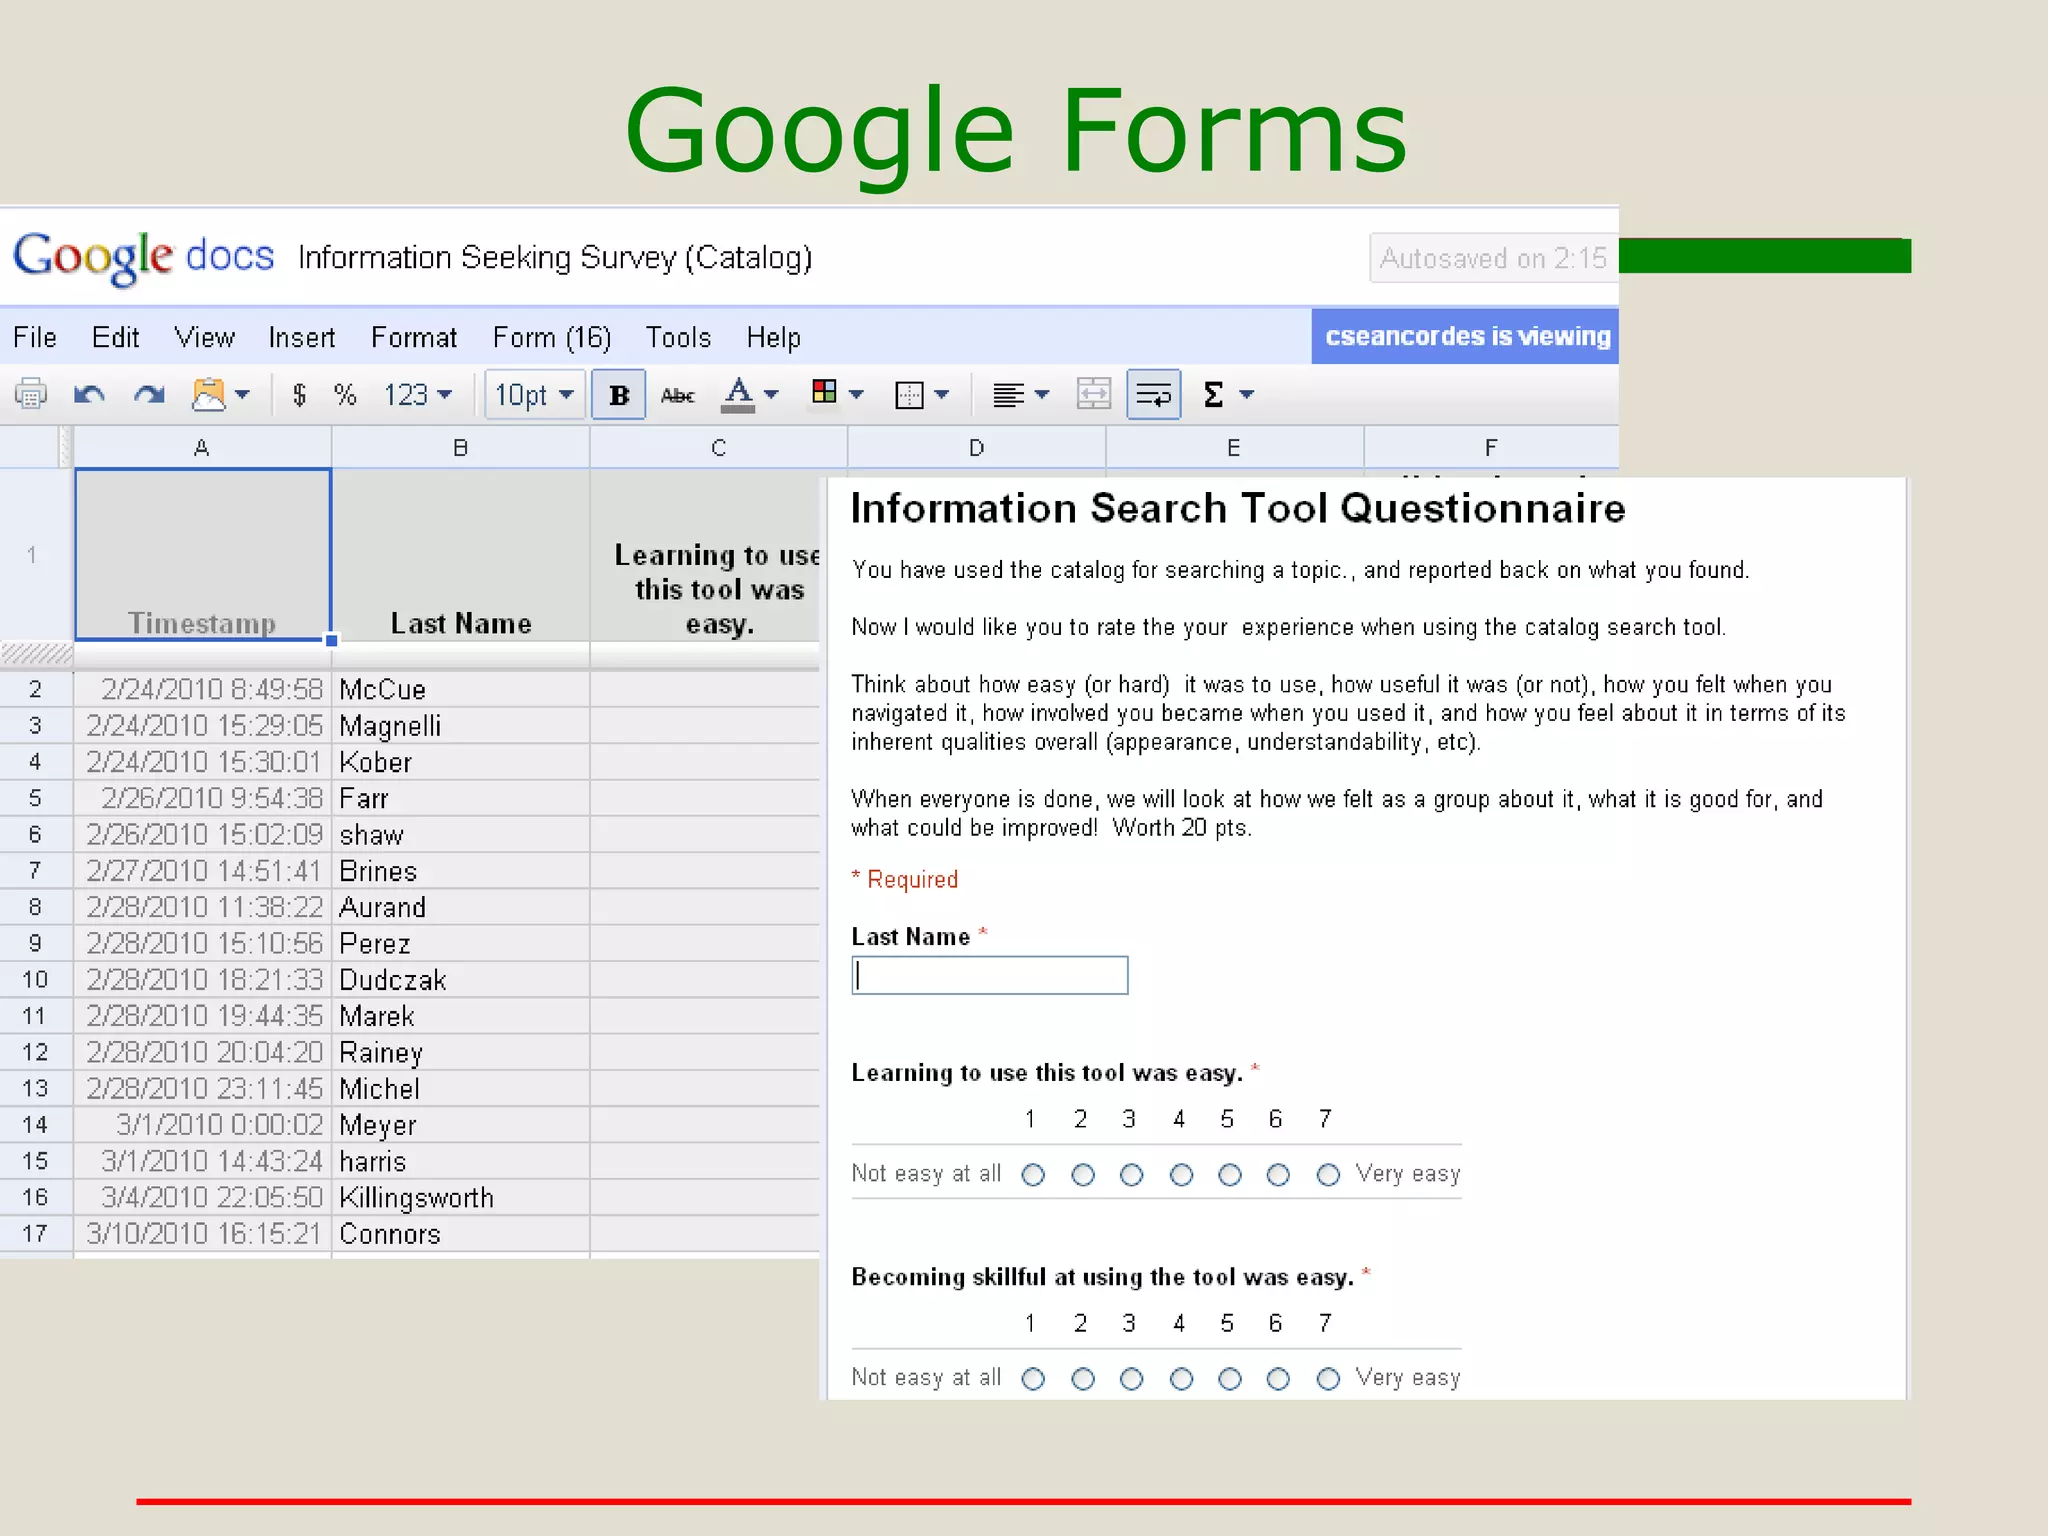Open the Format menu
Screen dimensions: 2048x1536
(414, 338)
